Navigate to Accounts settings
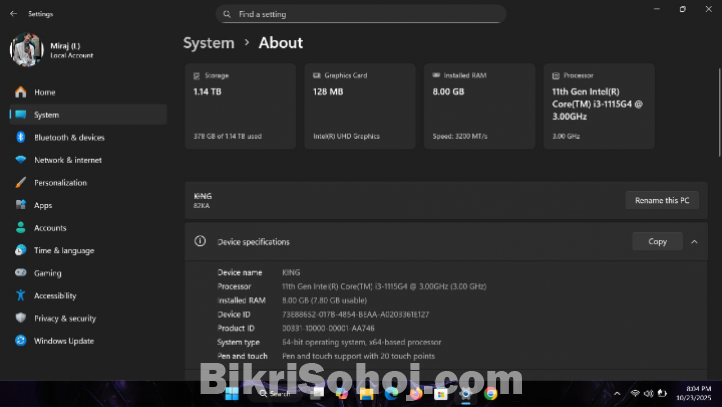This screenshot has width=722, height=407. click(88, 227)
